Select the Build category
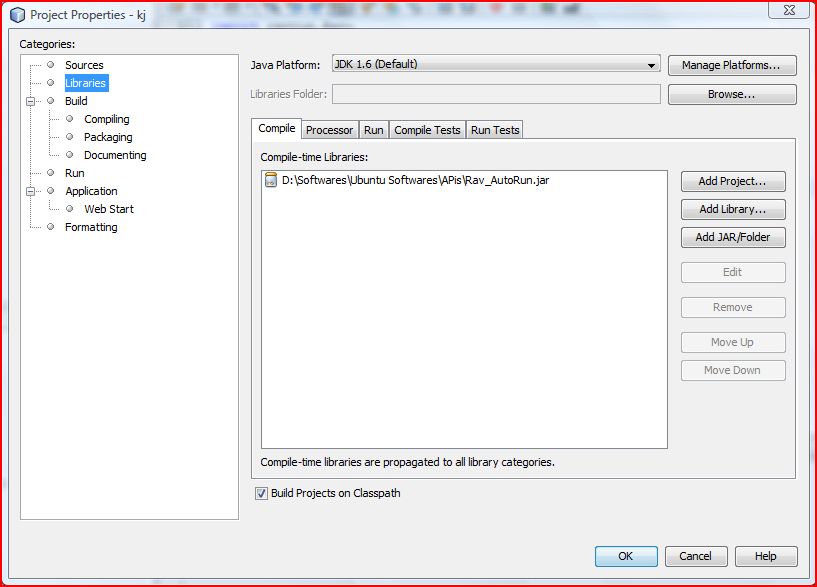817x587 pixels. tap(76, 101)
